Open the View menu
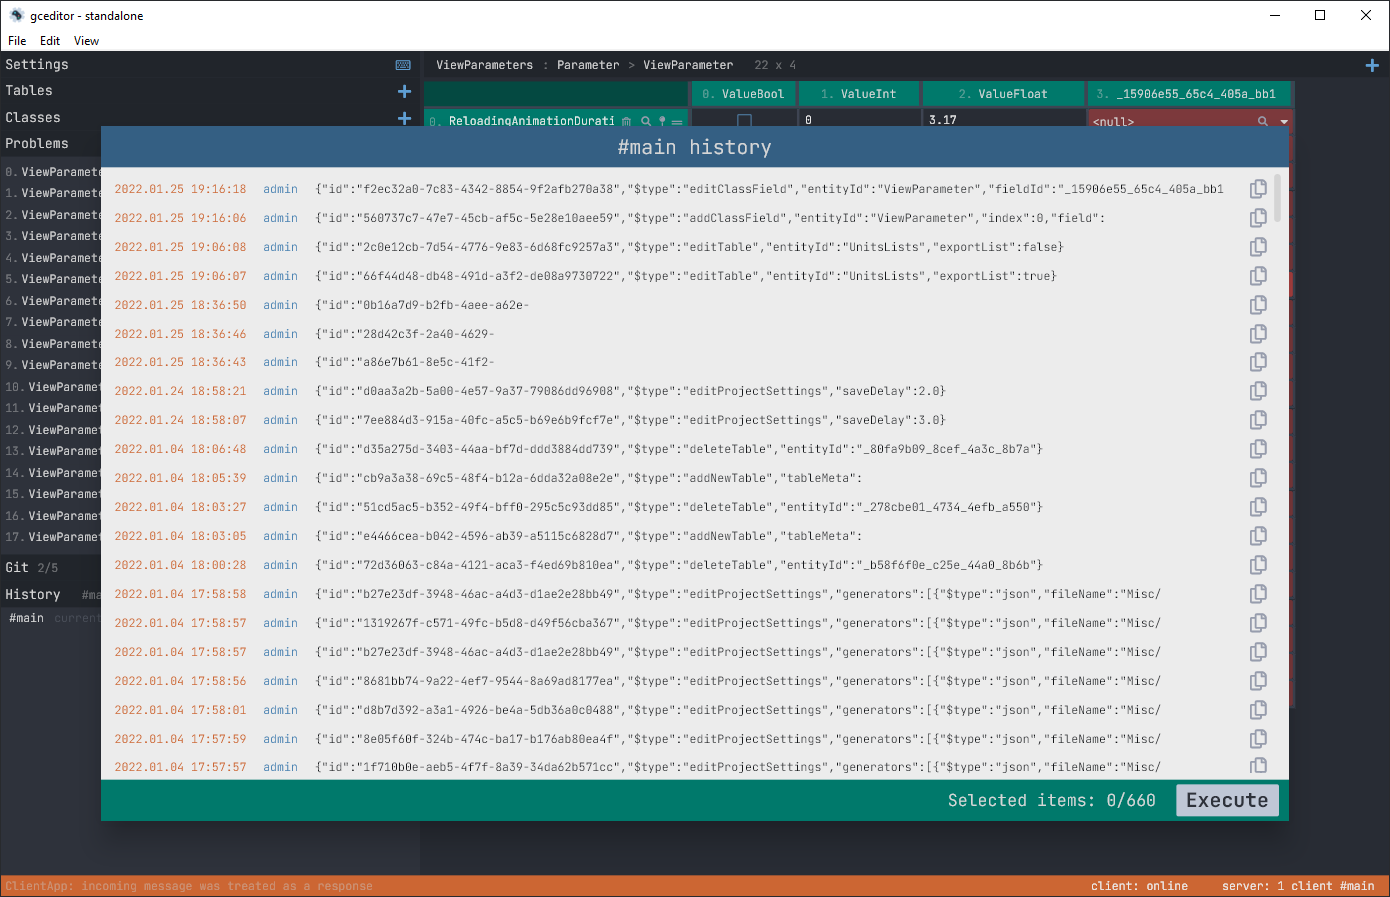Screen dimensions: 1390x897 (x=86, y=41)
